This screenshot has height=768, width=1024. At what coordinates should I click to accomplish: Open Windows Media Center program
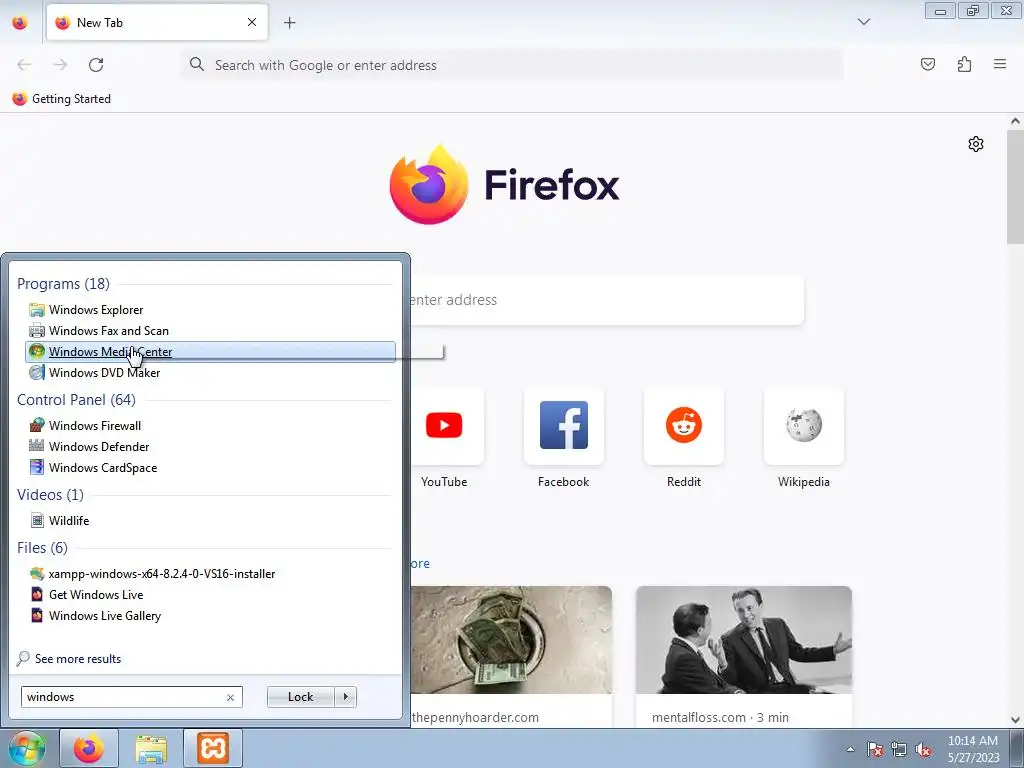pos(210,351)
